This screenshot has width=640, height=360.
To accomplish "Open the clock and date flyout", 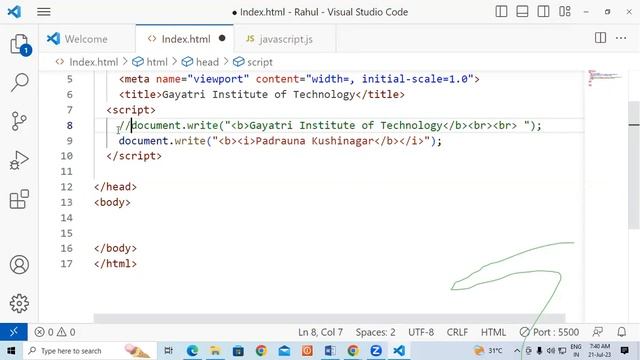I will tap(599, 351).
